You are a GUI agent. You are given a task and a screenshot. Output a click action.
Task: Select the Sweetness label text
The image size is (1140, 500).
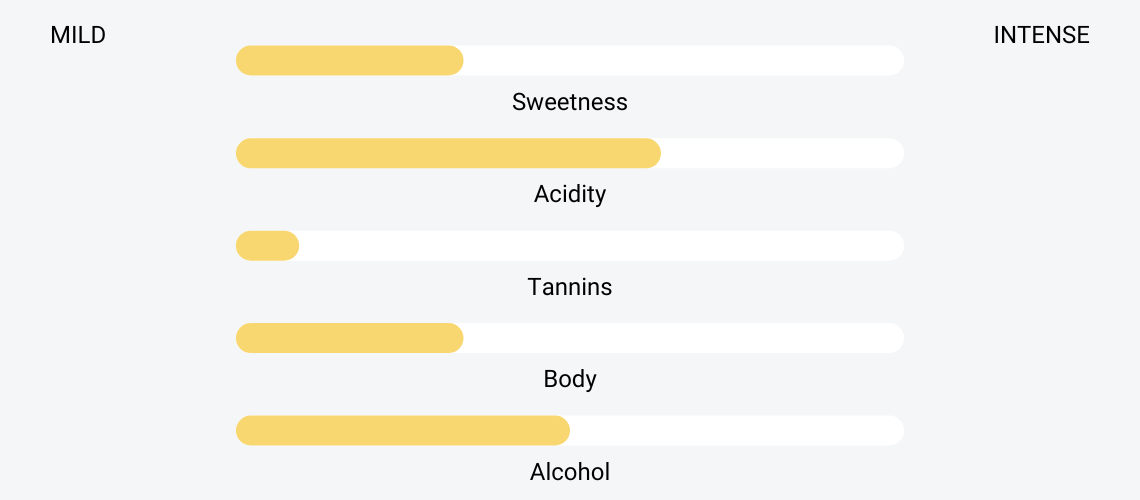[569, 102]
